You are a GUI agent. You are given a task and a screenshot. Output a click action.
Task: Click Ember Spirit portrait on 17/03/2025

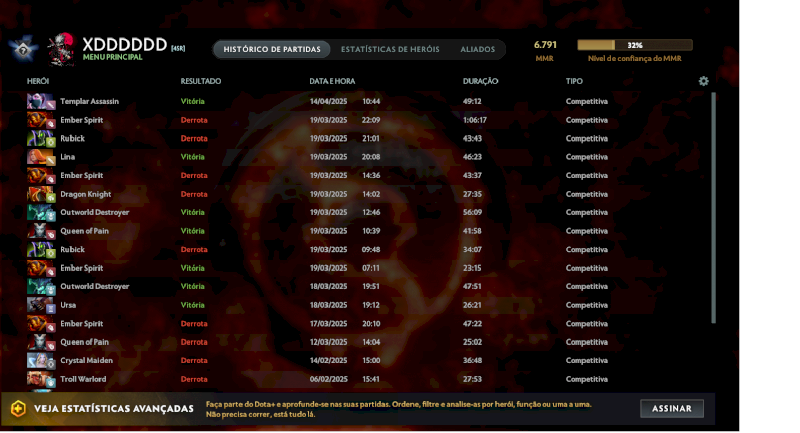(x=41, y=324)
